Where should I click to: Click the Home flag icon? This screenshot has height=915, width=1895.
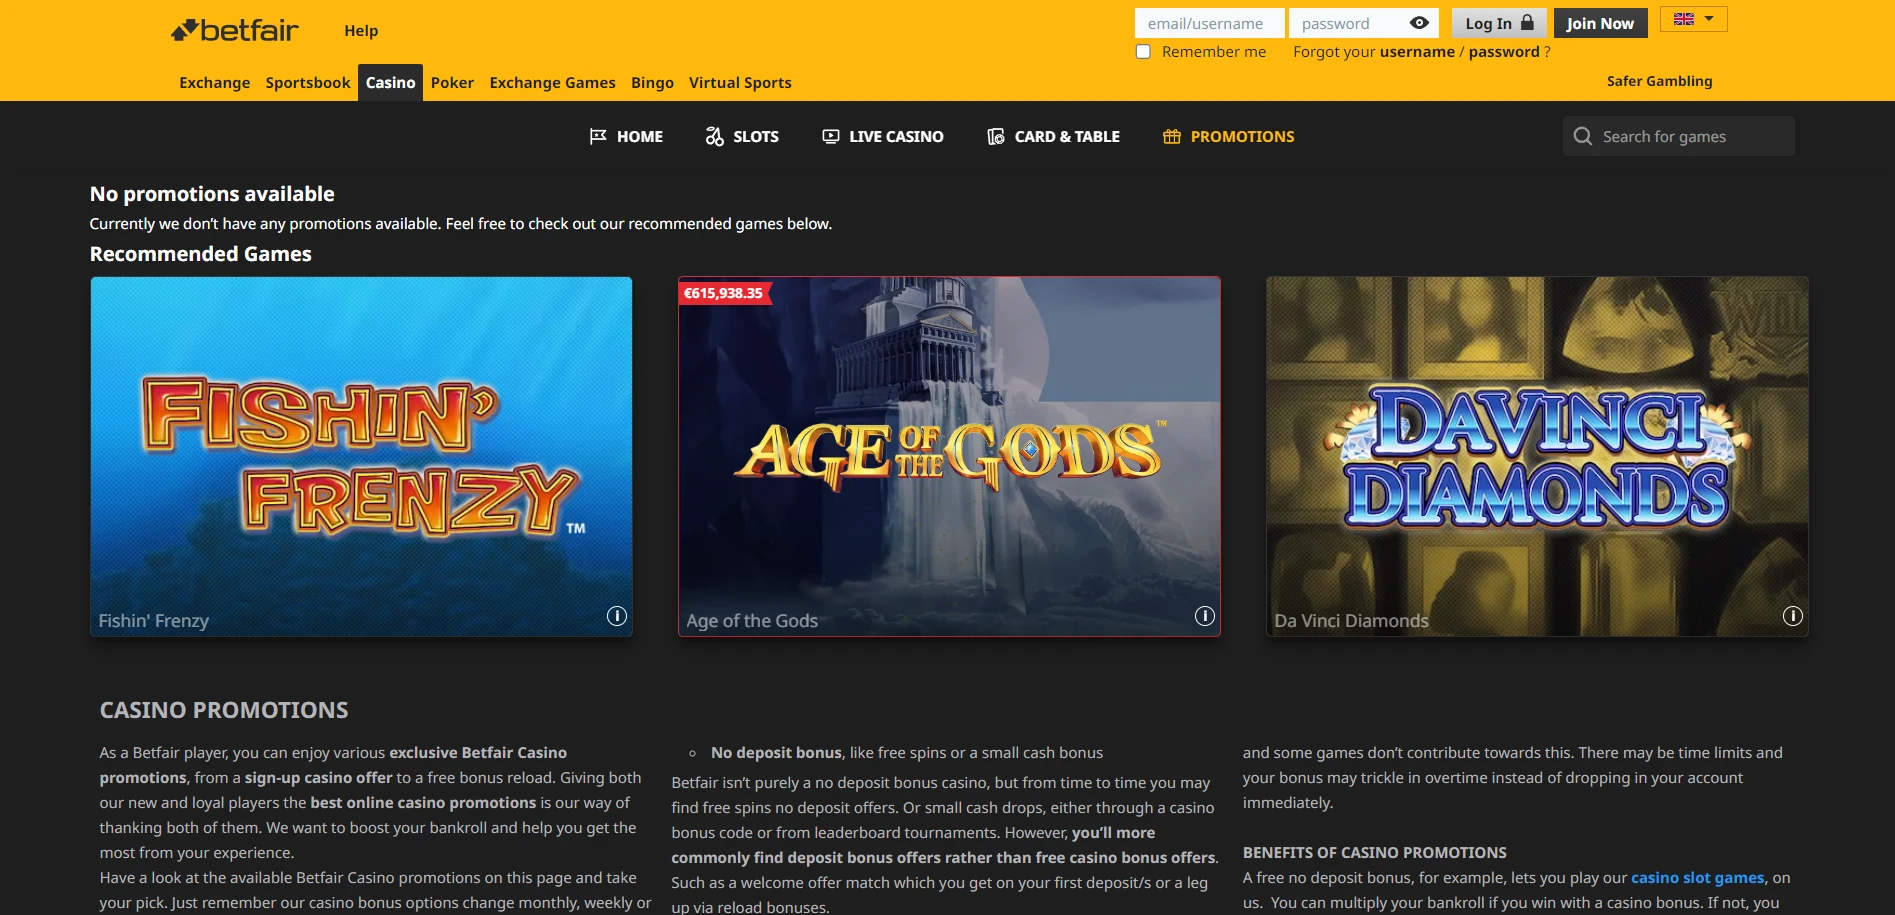(x=598, y=136)
